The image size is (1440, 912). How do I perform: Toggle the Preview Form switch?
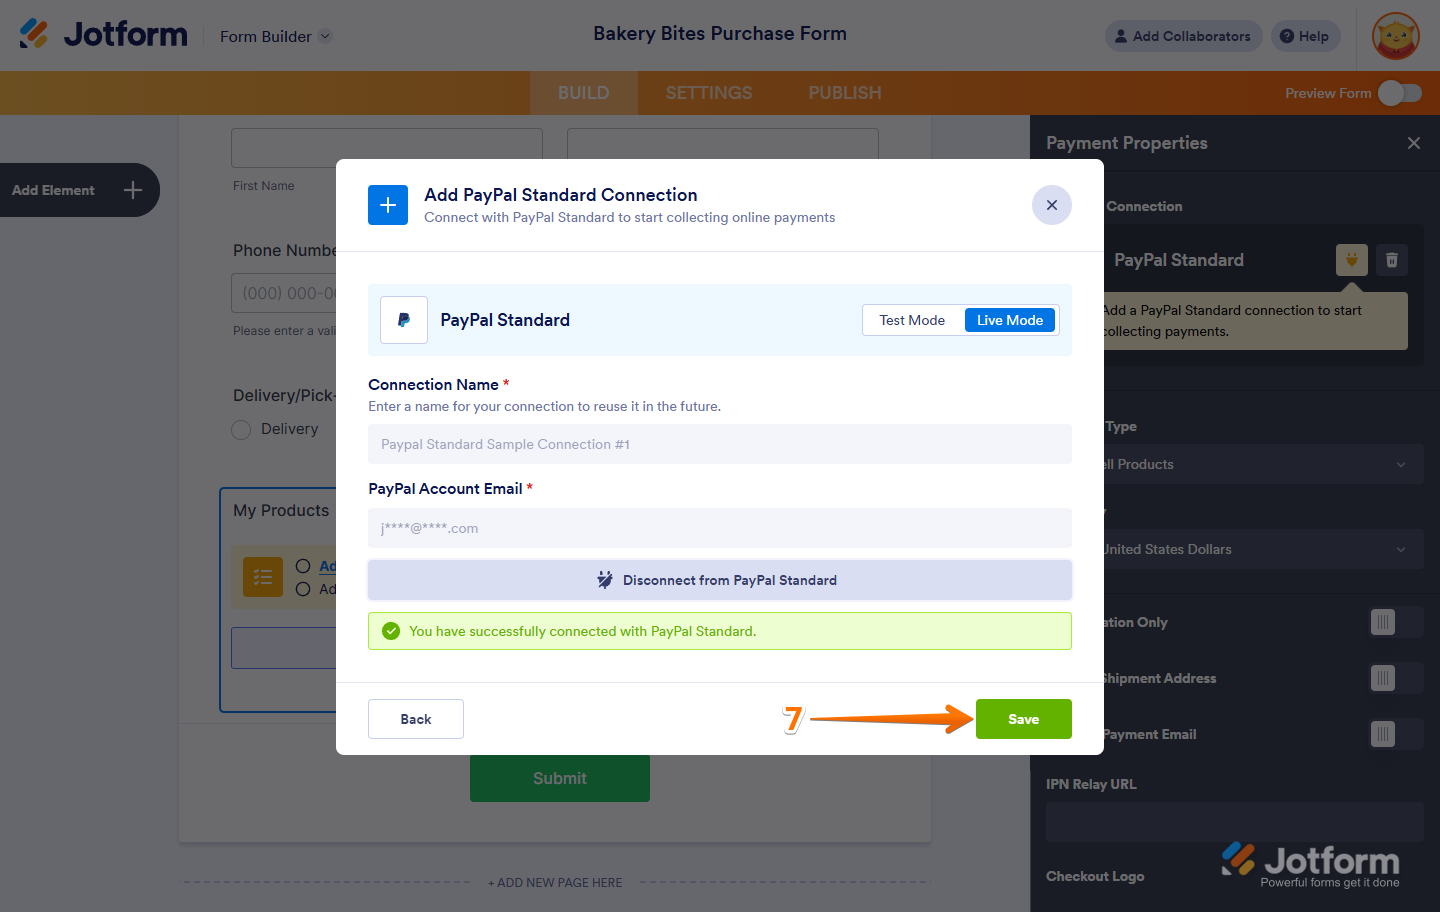(x=1400, y=93)
